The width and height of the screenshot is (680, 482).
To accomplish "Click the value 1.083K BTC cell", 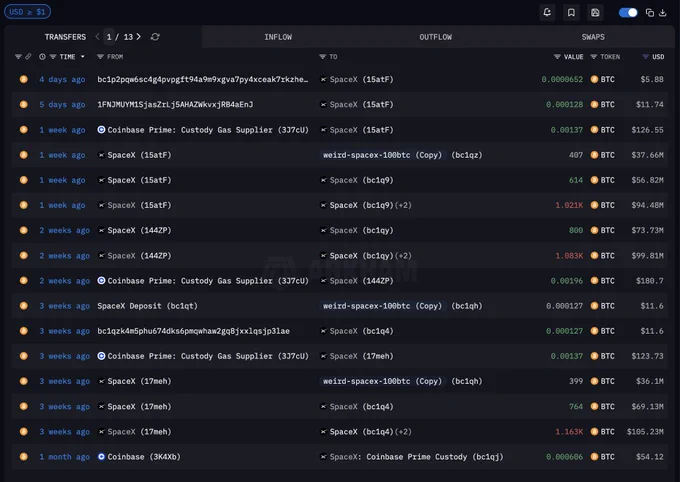I will click(569, 256).
